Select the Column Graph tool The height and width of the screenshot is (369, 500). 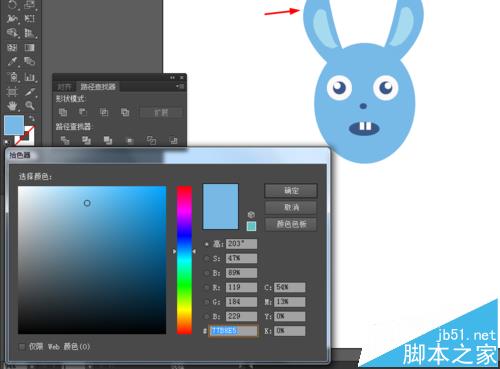pyautogui.click(x=30, y=77)
